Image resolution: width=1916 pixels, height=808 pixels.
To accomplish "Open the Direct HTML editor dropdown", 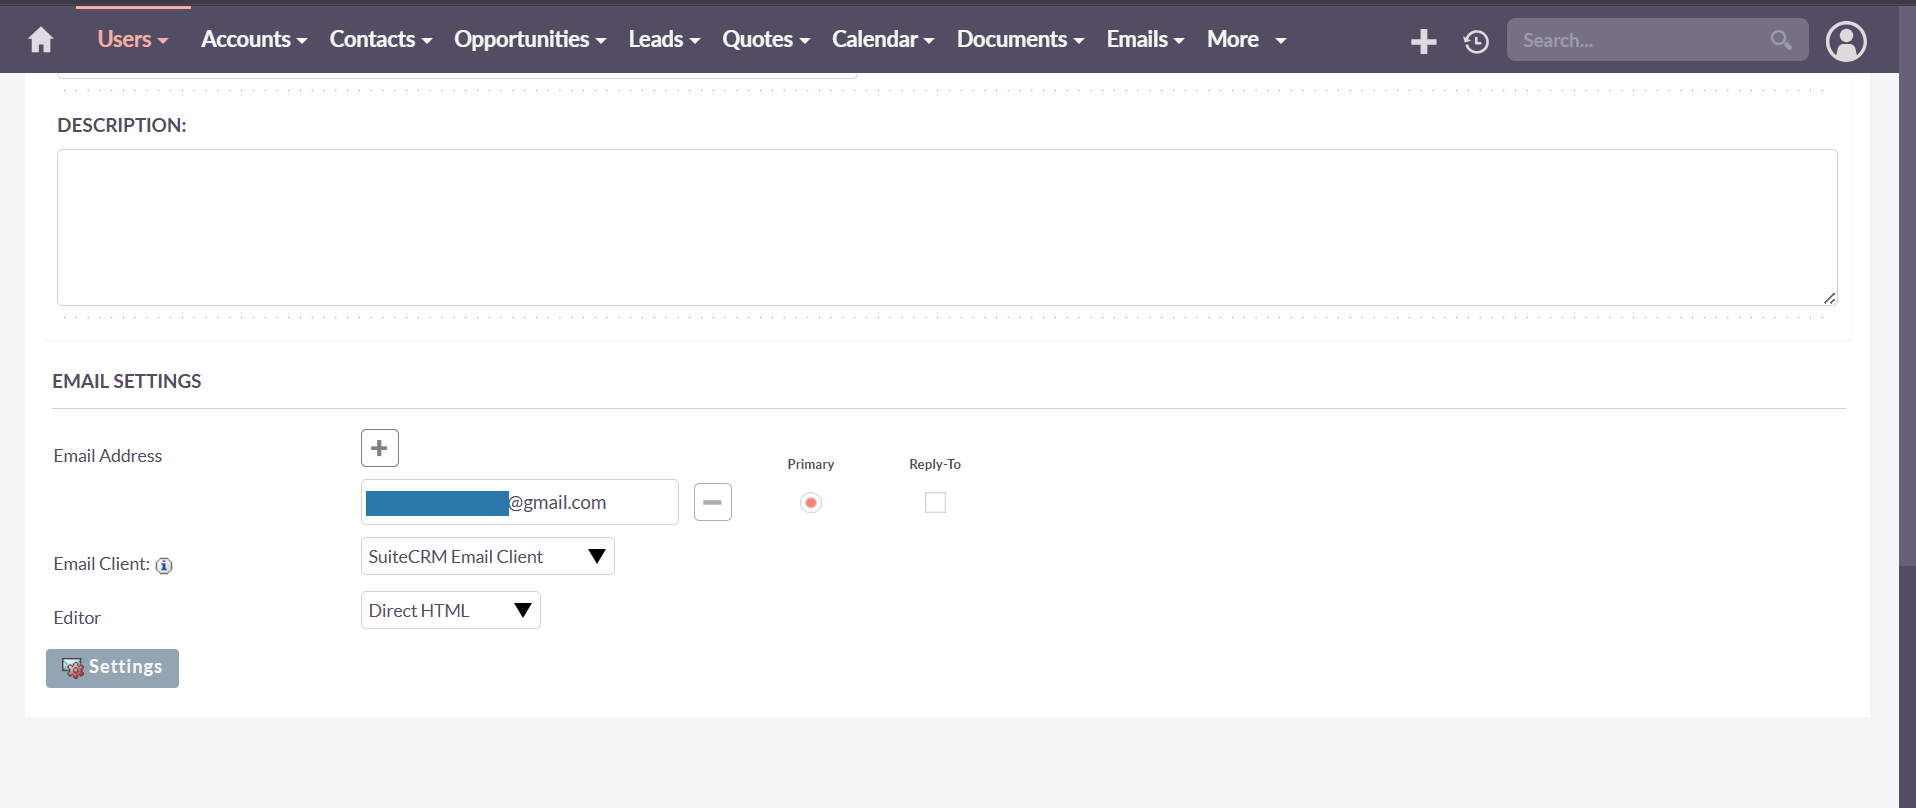I will (x=450, y=610).
